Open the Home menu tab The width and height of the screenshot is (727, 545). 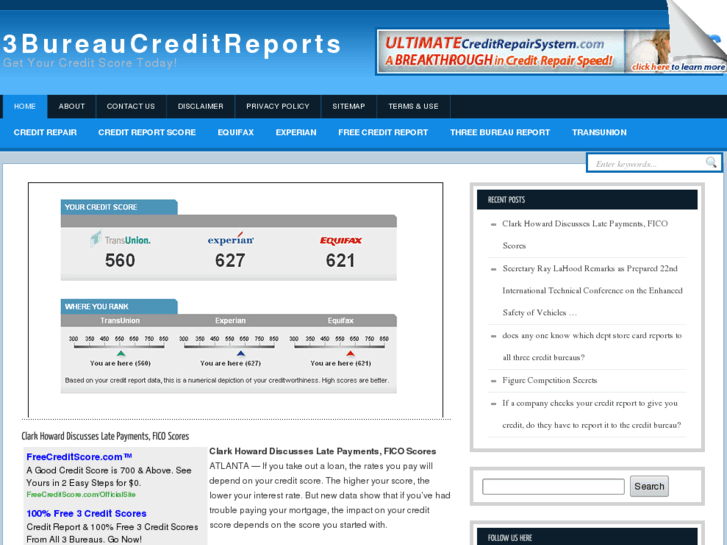(25, 106)
